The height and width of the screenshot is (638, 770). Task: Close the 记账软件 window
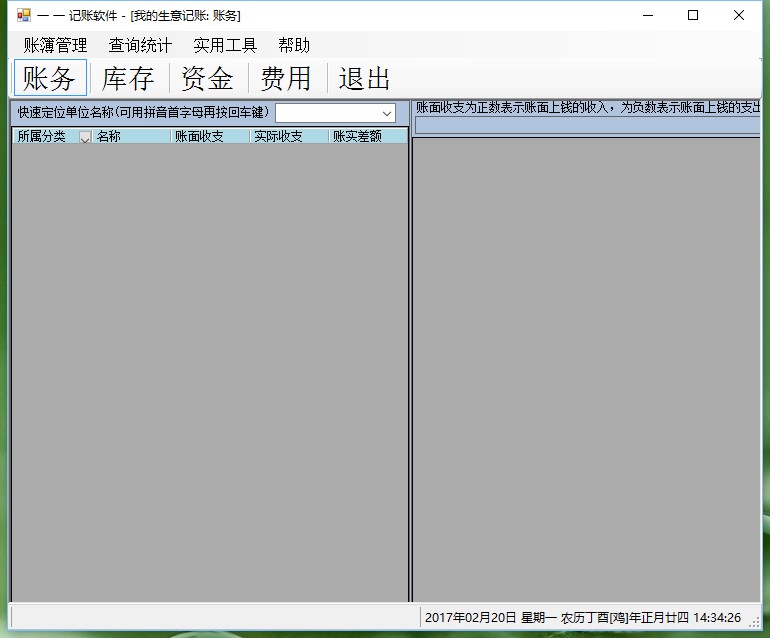[x=739, y=15]
